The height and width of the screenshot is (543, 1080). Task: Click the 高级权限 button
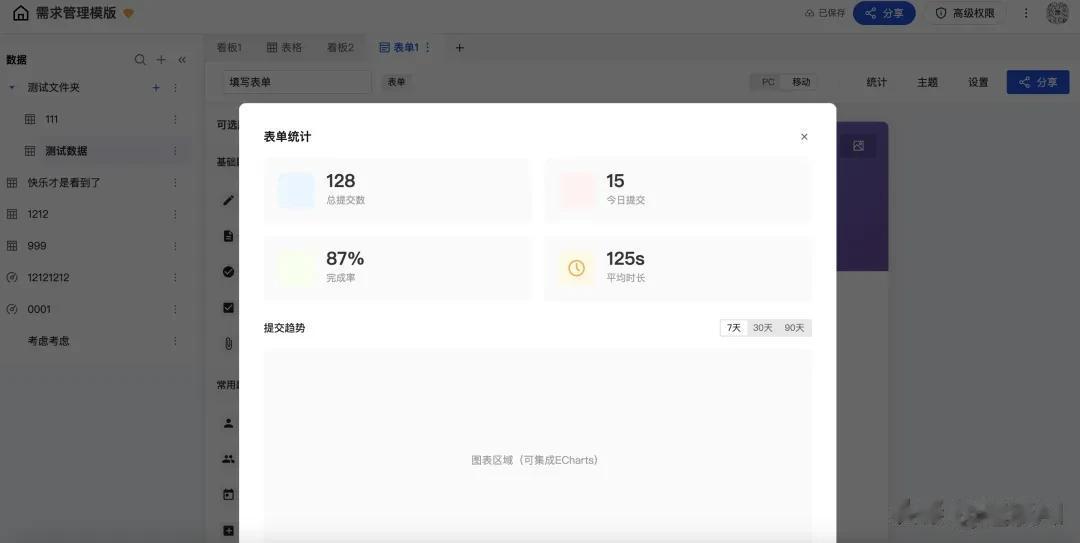tap(964, 13)
